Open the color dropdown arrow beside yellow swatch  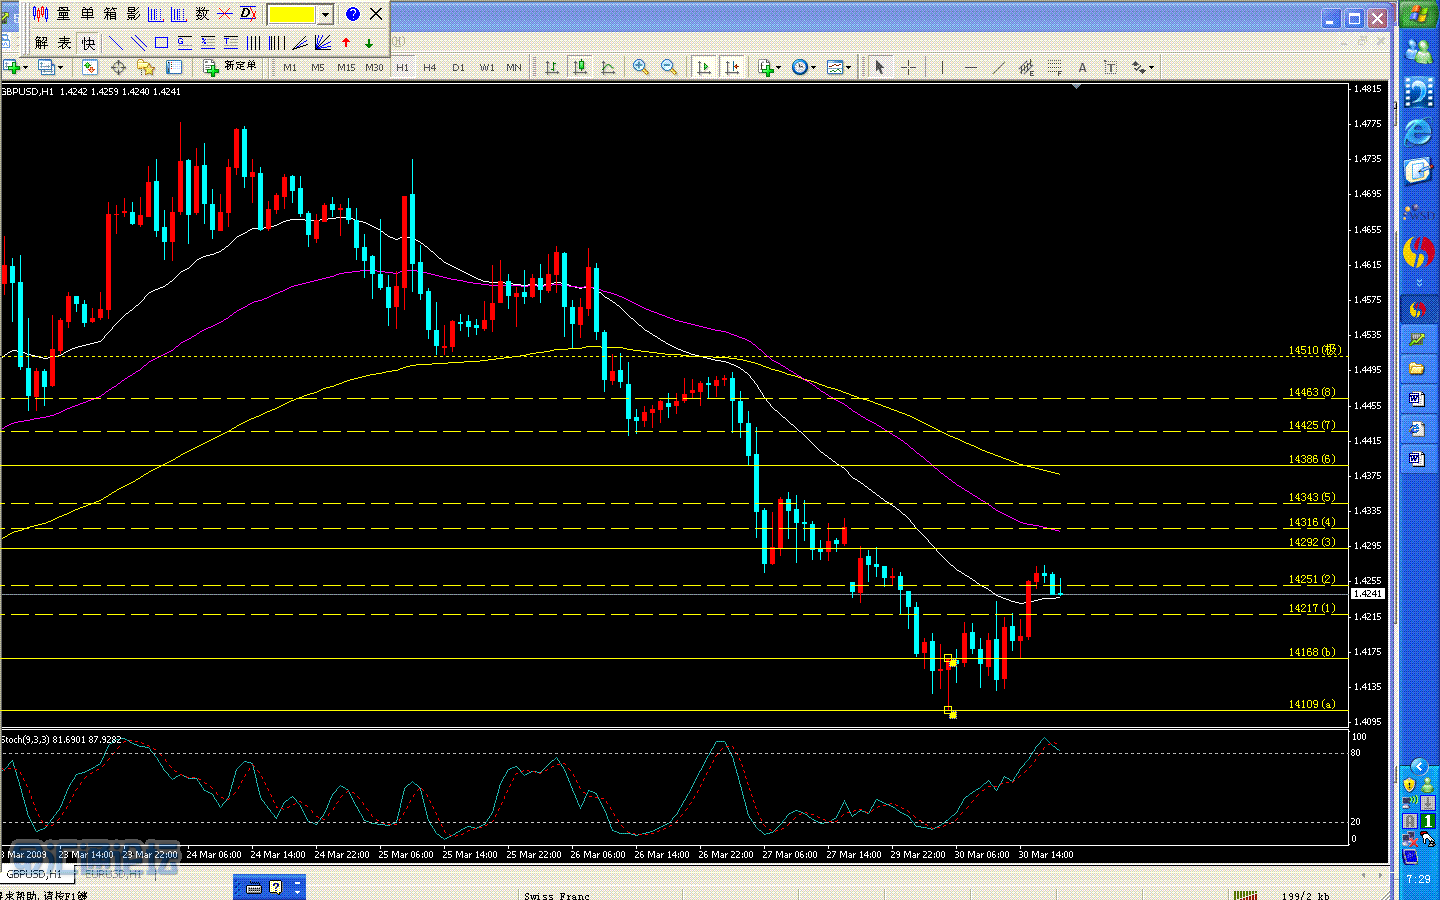(x=325, y=14)
